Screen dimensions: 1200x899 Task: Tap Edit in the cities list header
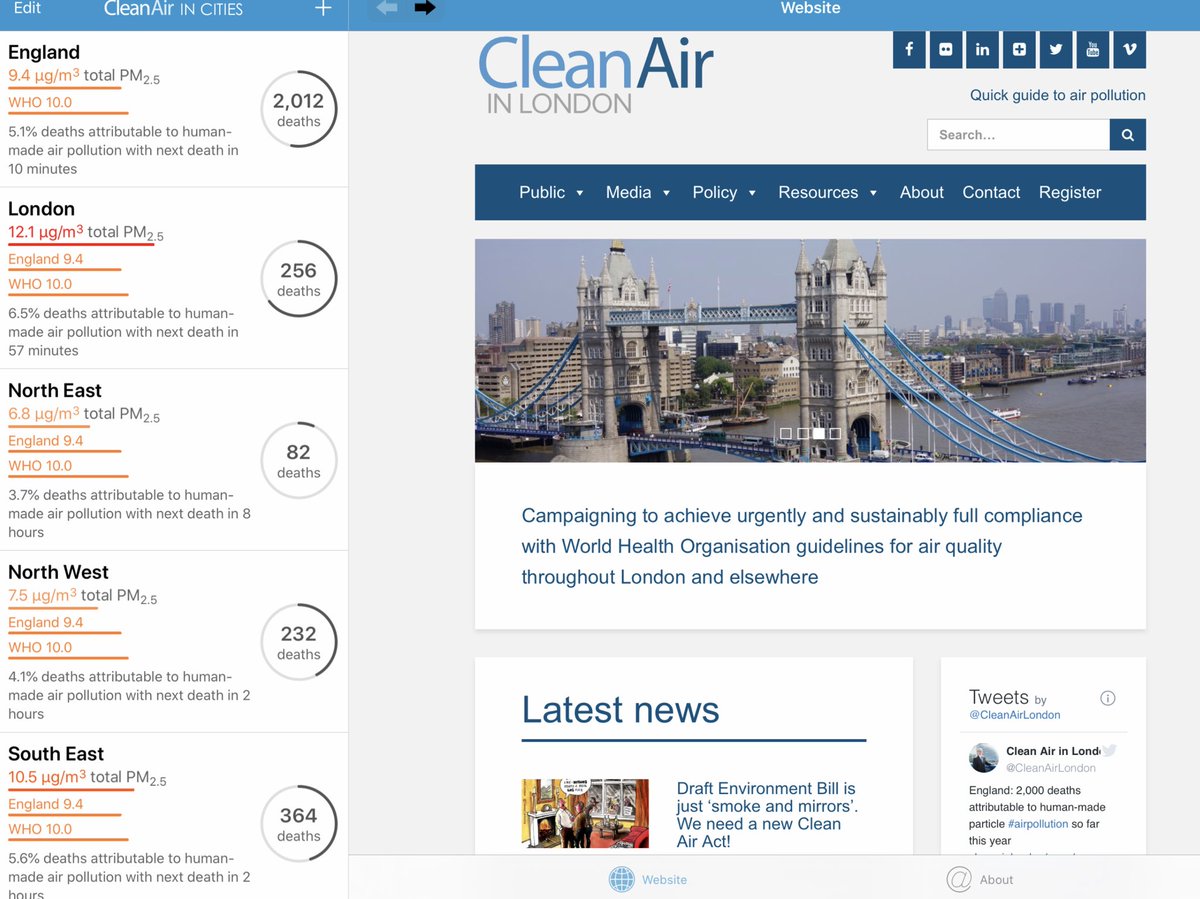tap(27, 8)
